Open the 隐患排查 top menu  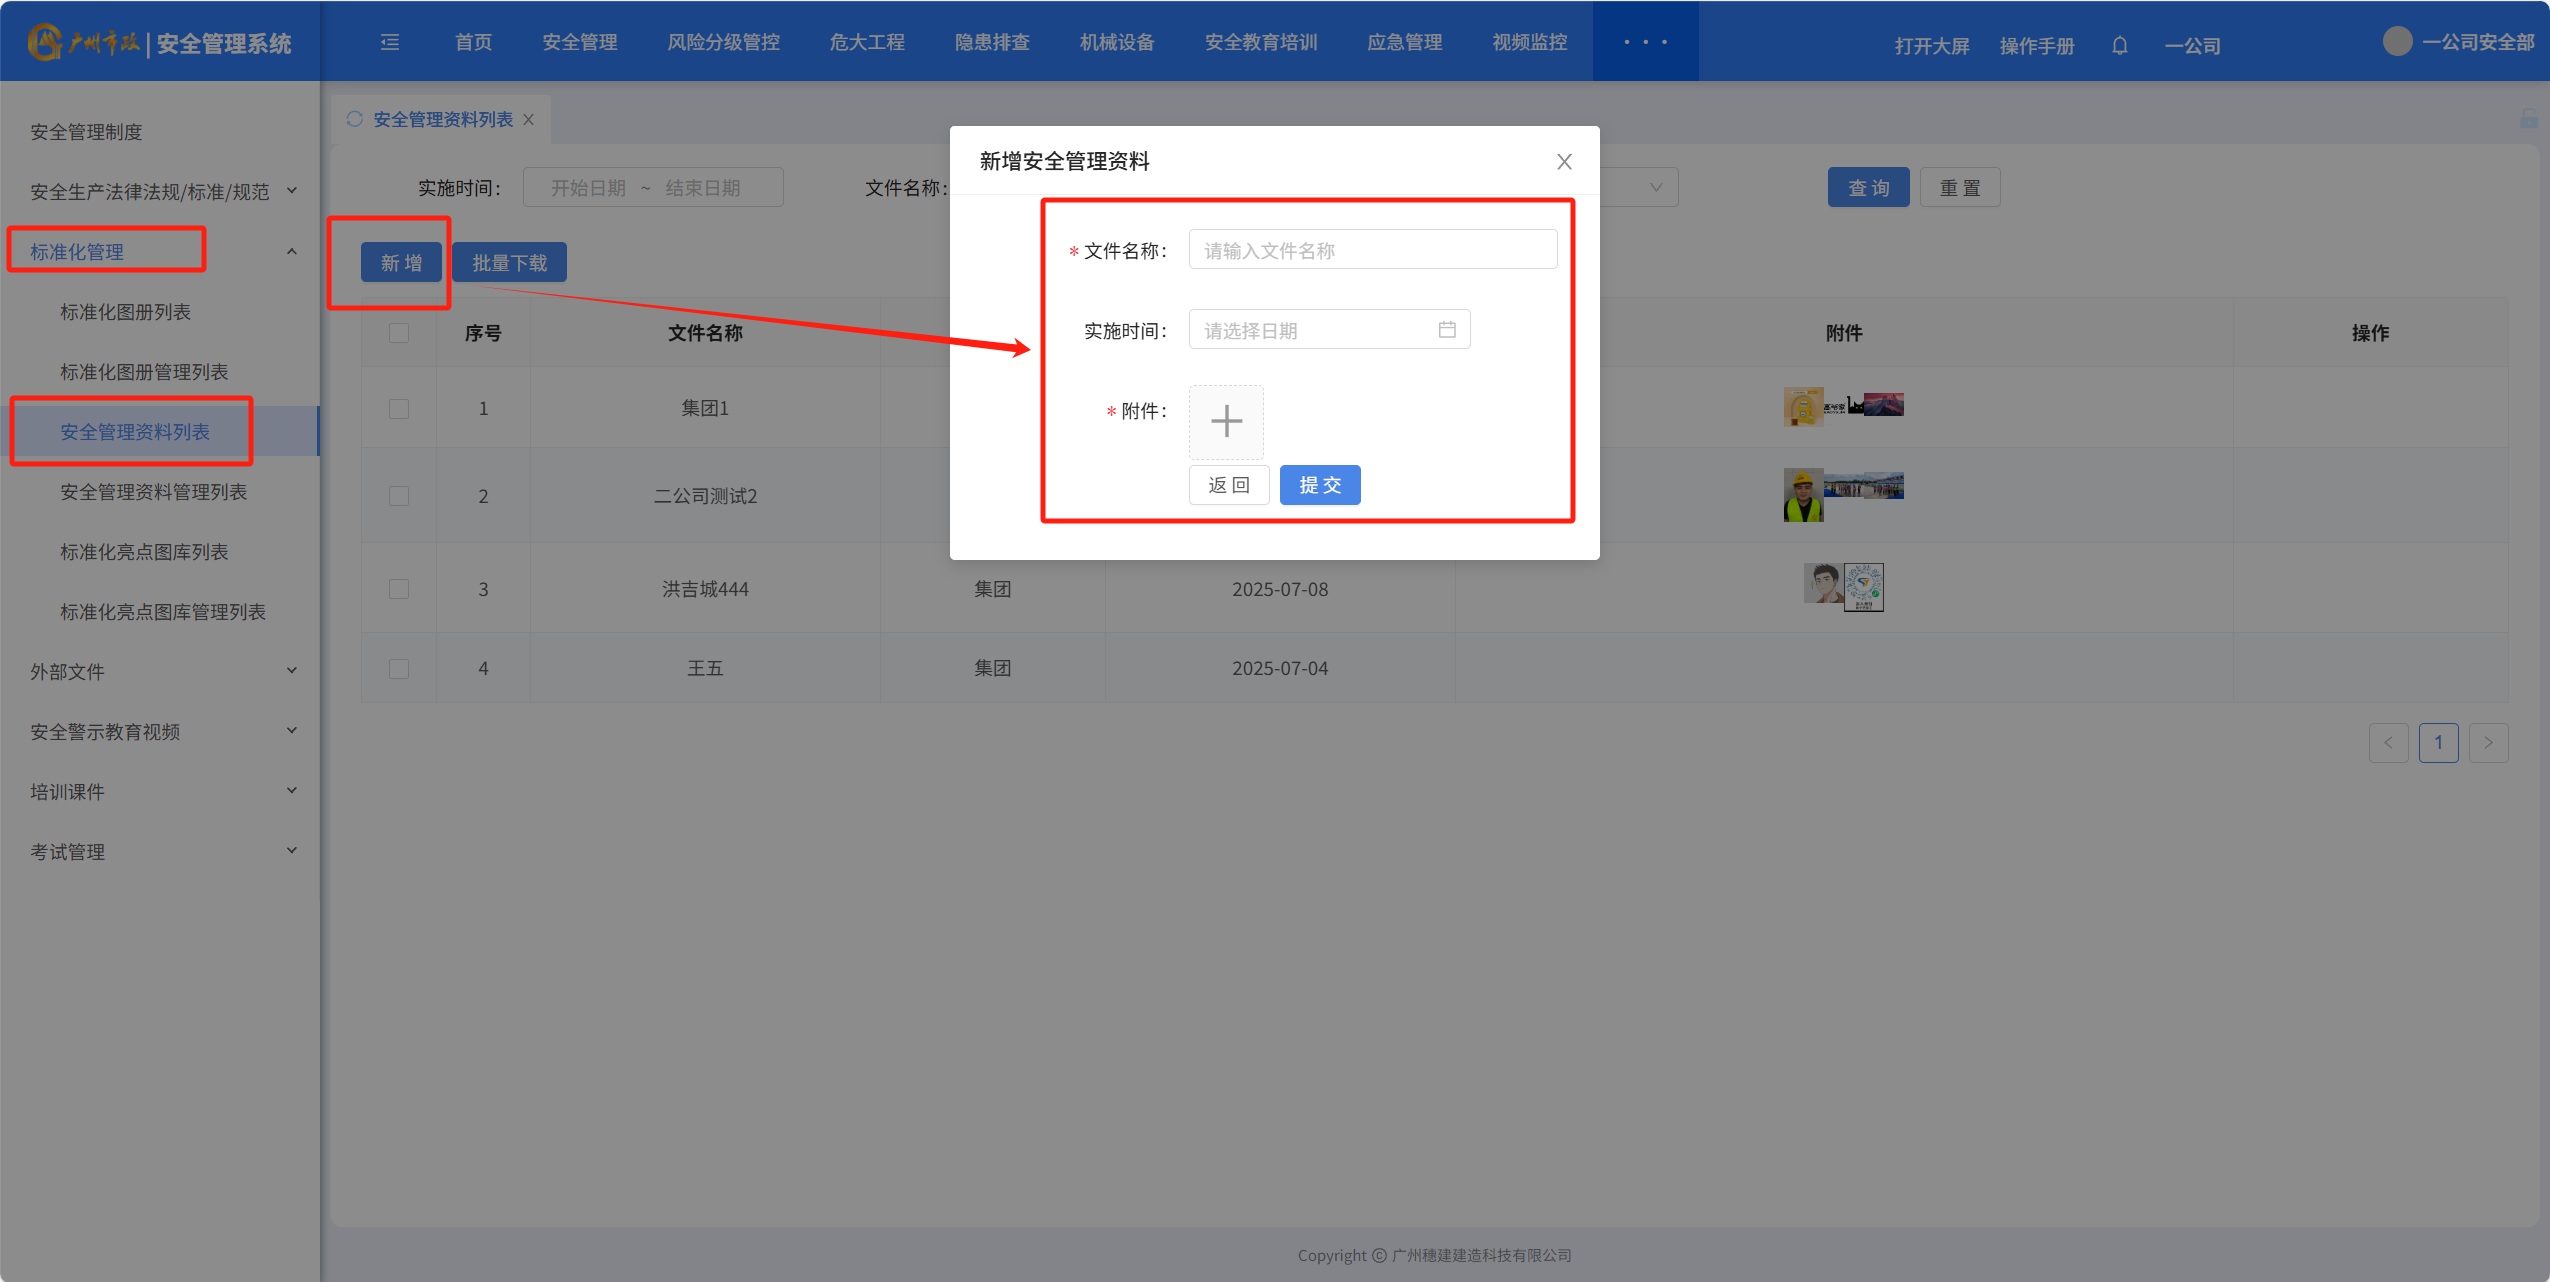tap(991, 42)
